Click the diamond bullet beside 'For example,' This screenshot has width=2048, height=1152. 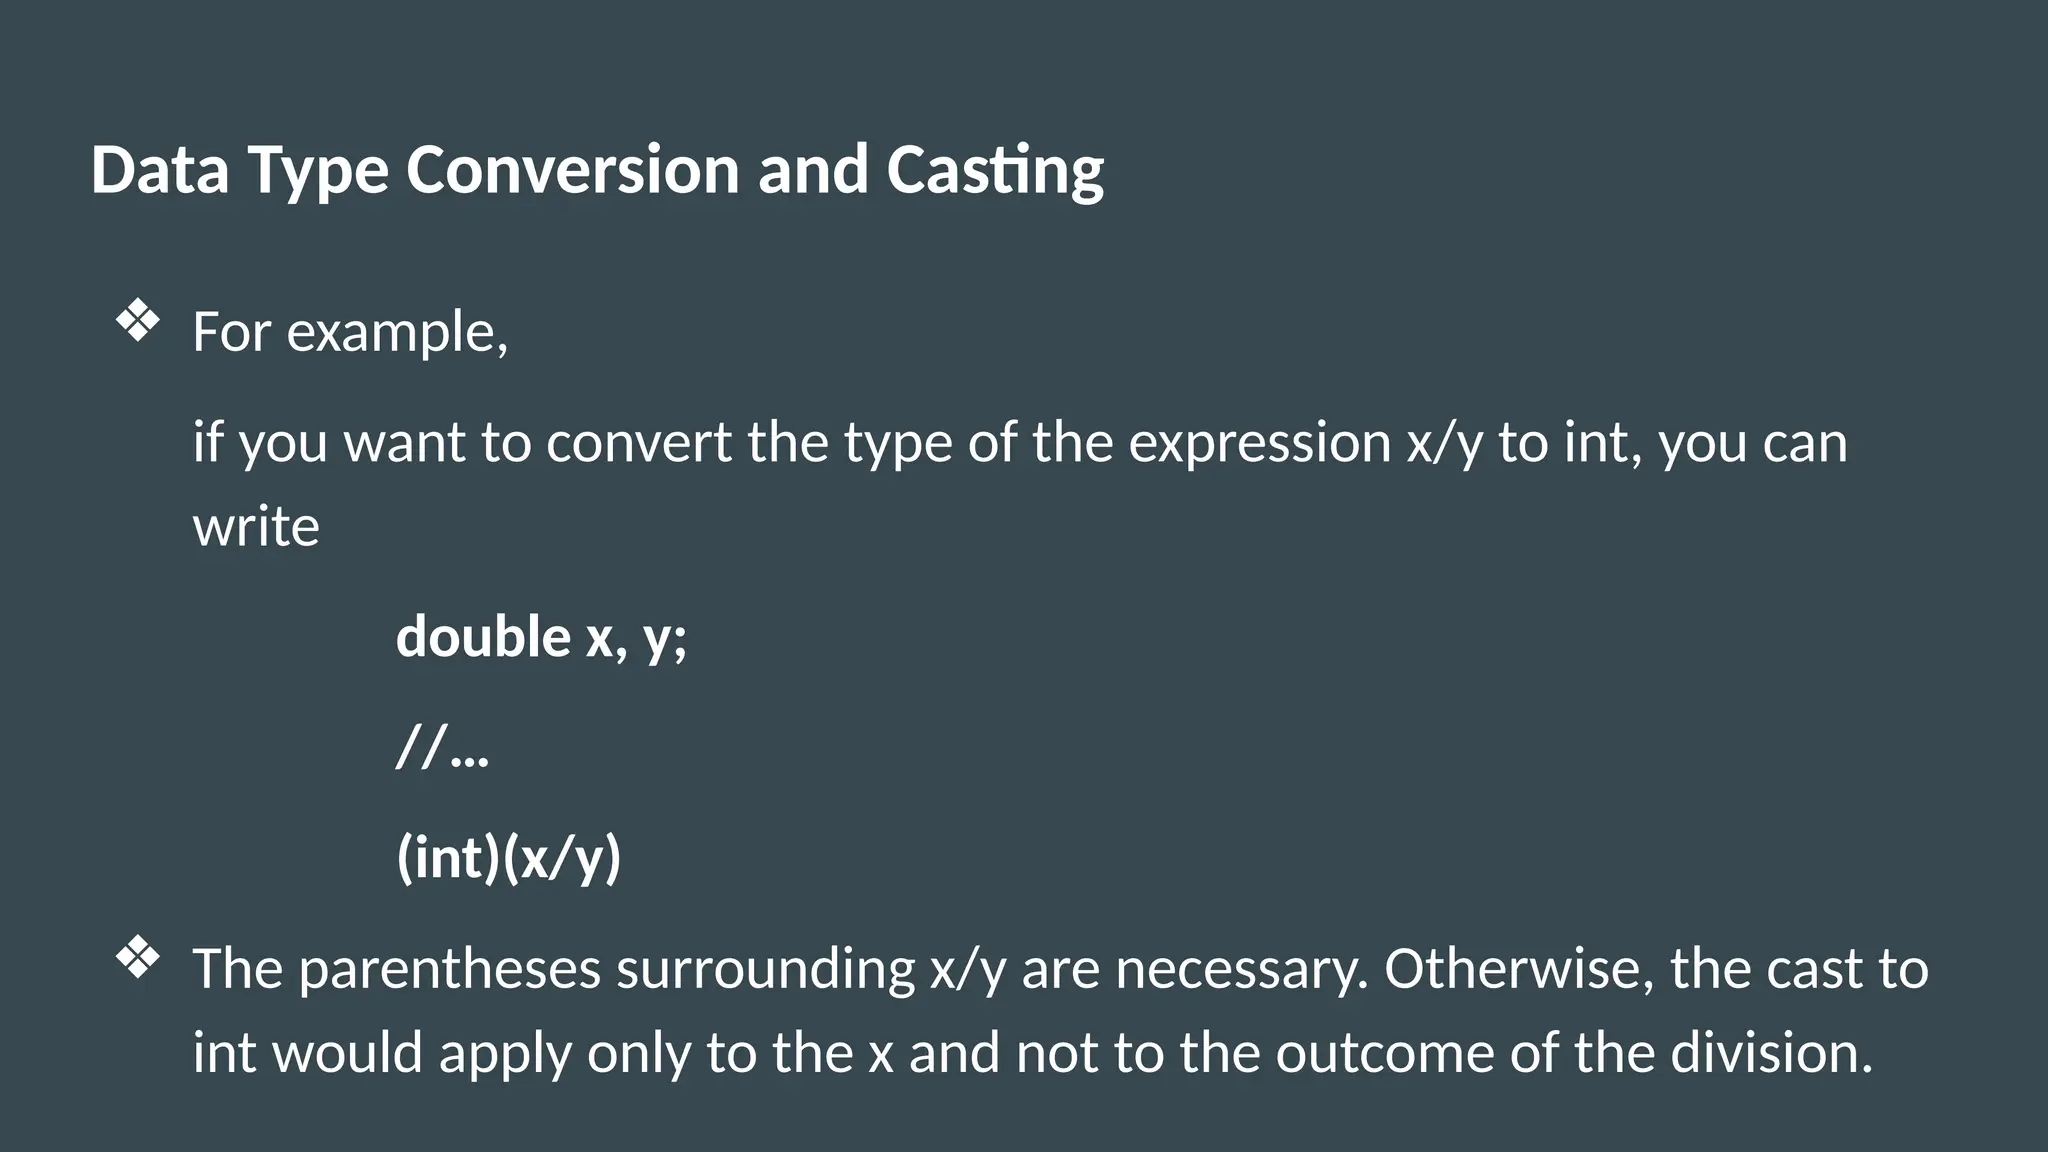click(x=138, y=322)
